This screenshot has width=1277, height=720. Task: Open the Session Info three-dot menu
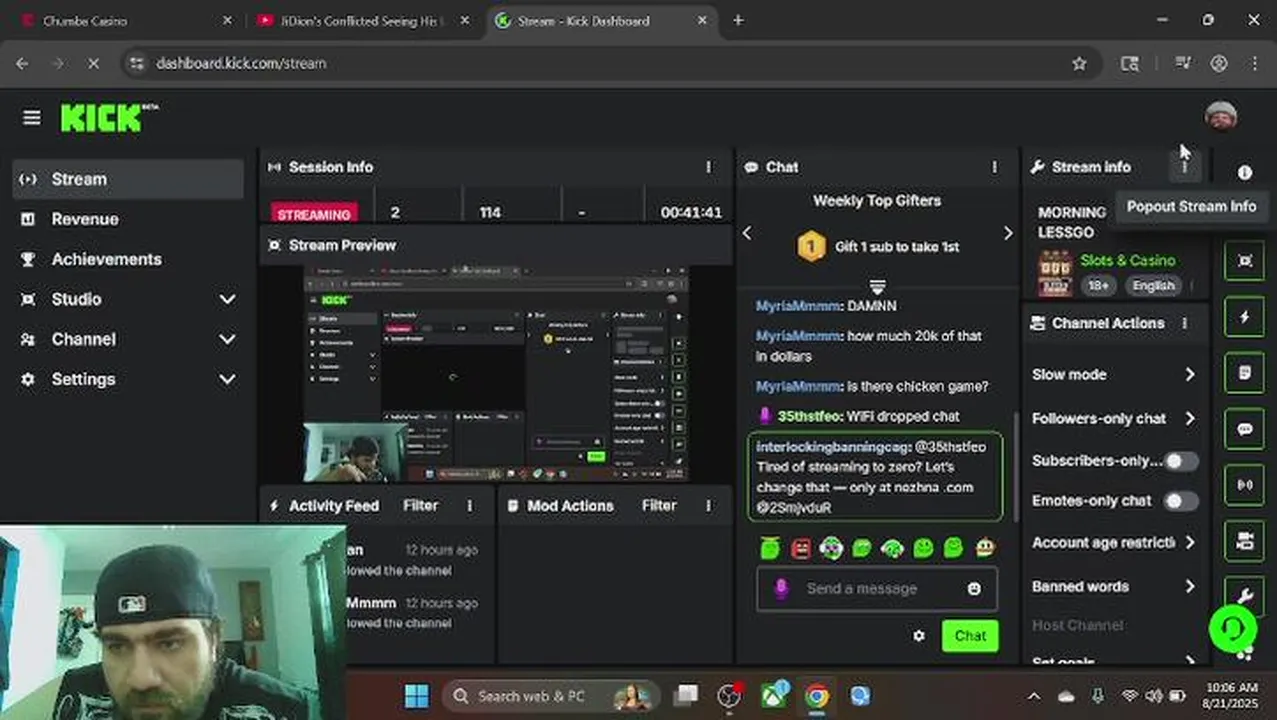click(708, 167)
